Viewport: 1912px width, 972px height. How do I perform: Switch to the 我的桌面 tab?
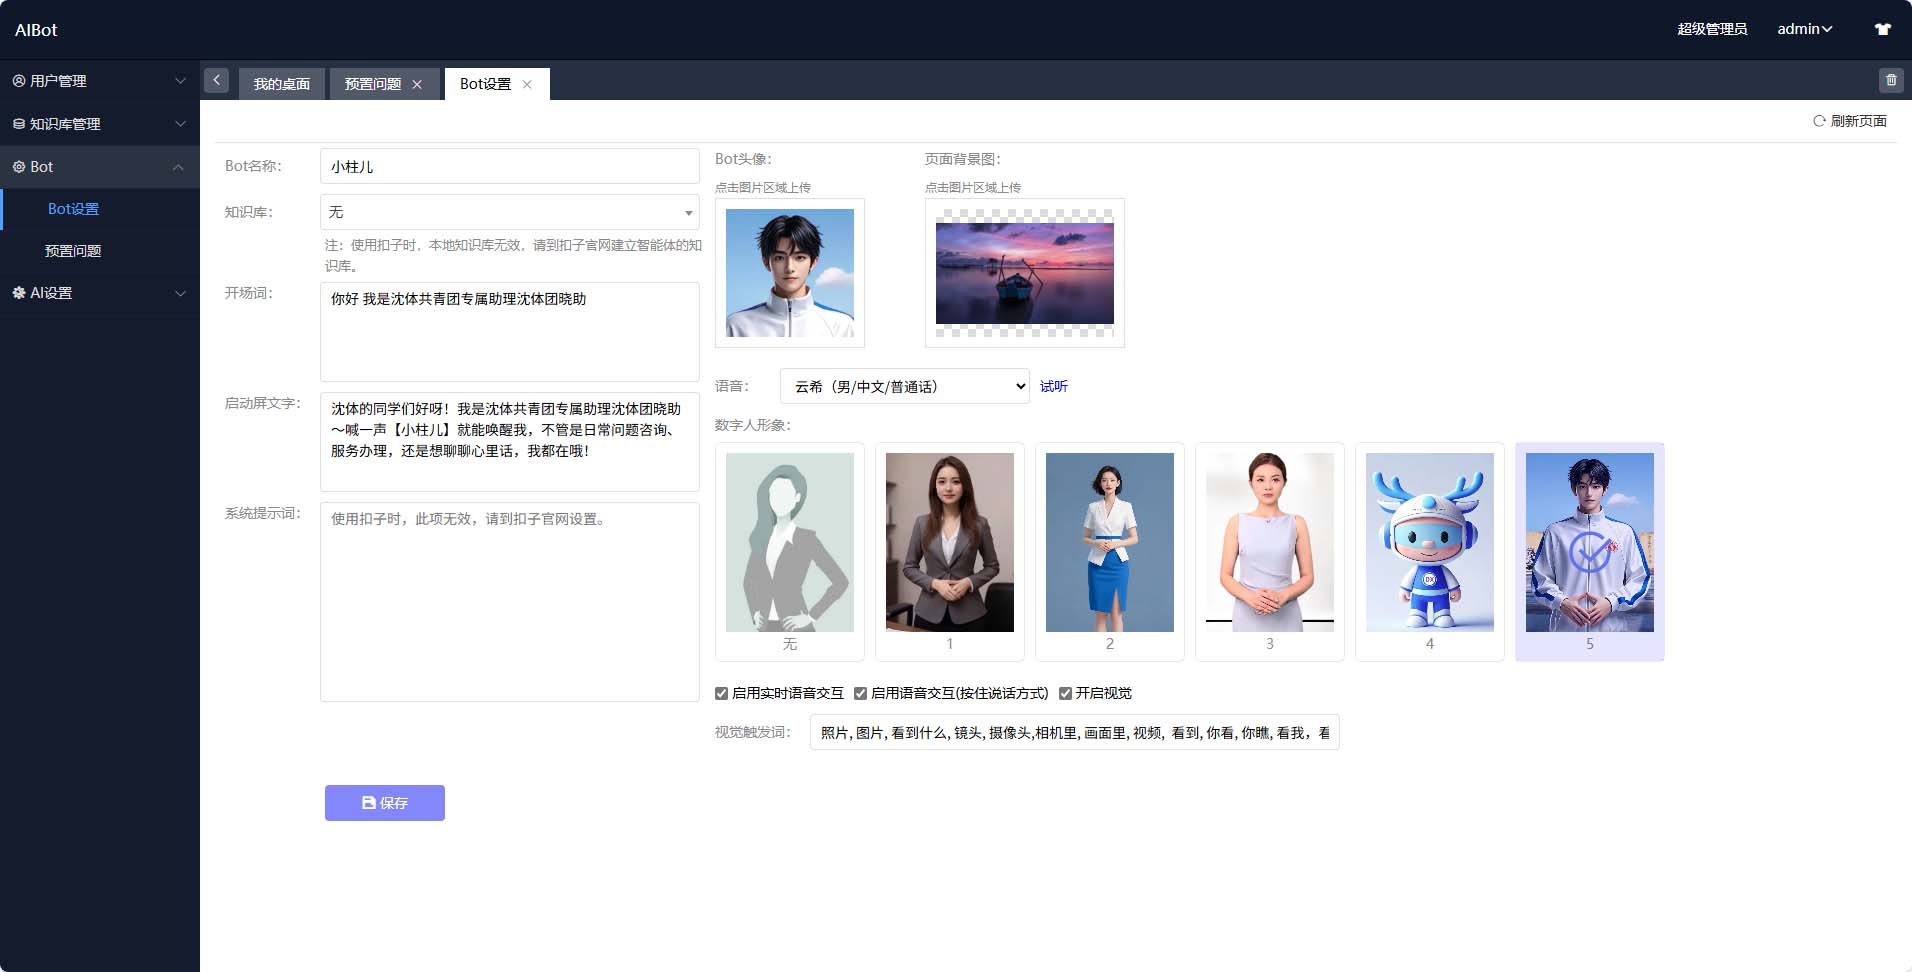281,84
